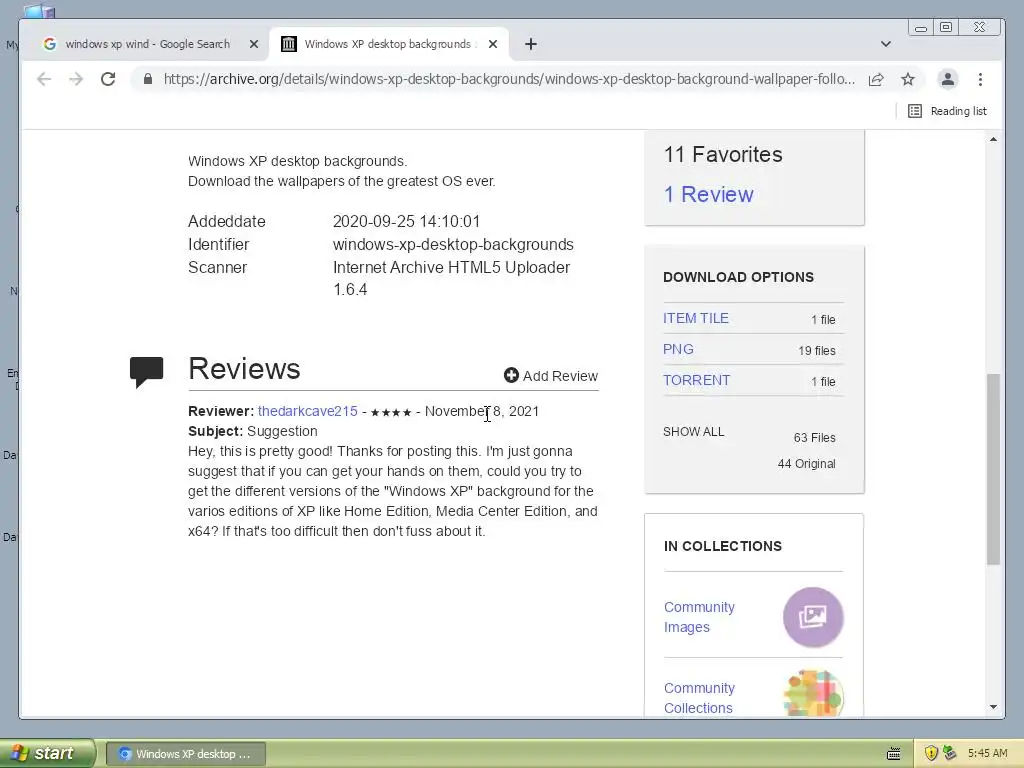
Task: Click the Community Images purple thumbnail
Action: click(813, 617)
